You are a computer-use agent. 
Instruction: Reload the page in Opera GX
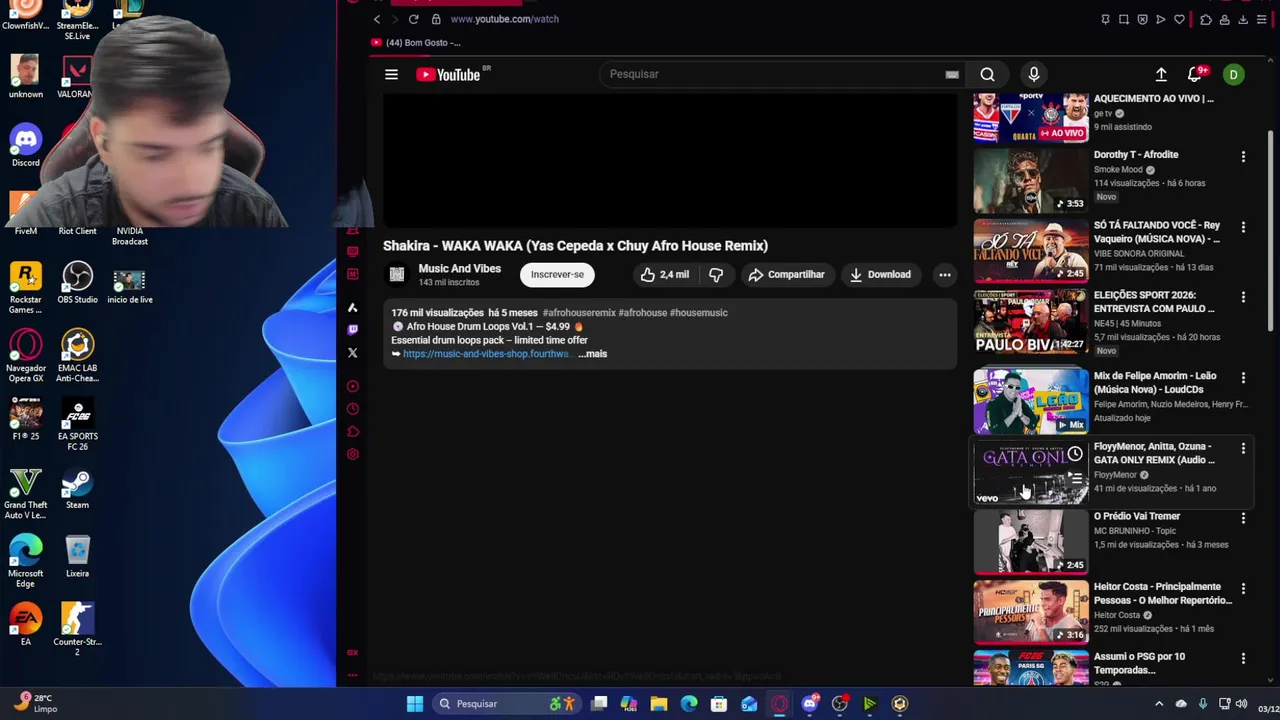click(x=413, y=19)
